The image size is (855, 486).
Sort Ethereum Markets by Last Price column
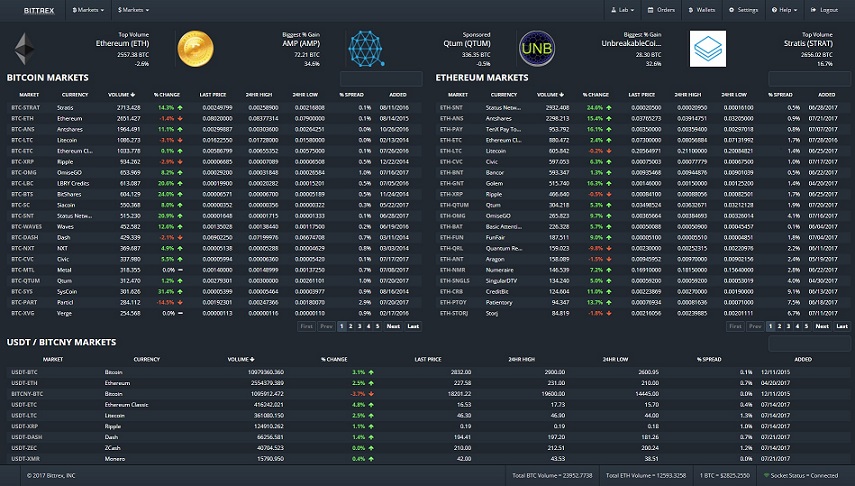click(641, 95)
